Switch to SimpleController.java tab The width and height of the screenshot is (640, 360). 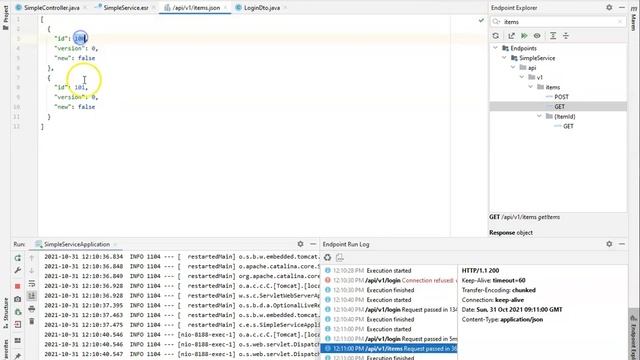(51, 8)
